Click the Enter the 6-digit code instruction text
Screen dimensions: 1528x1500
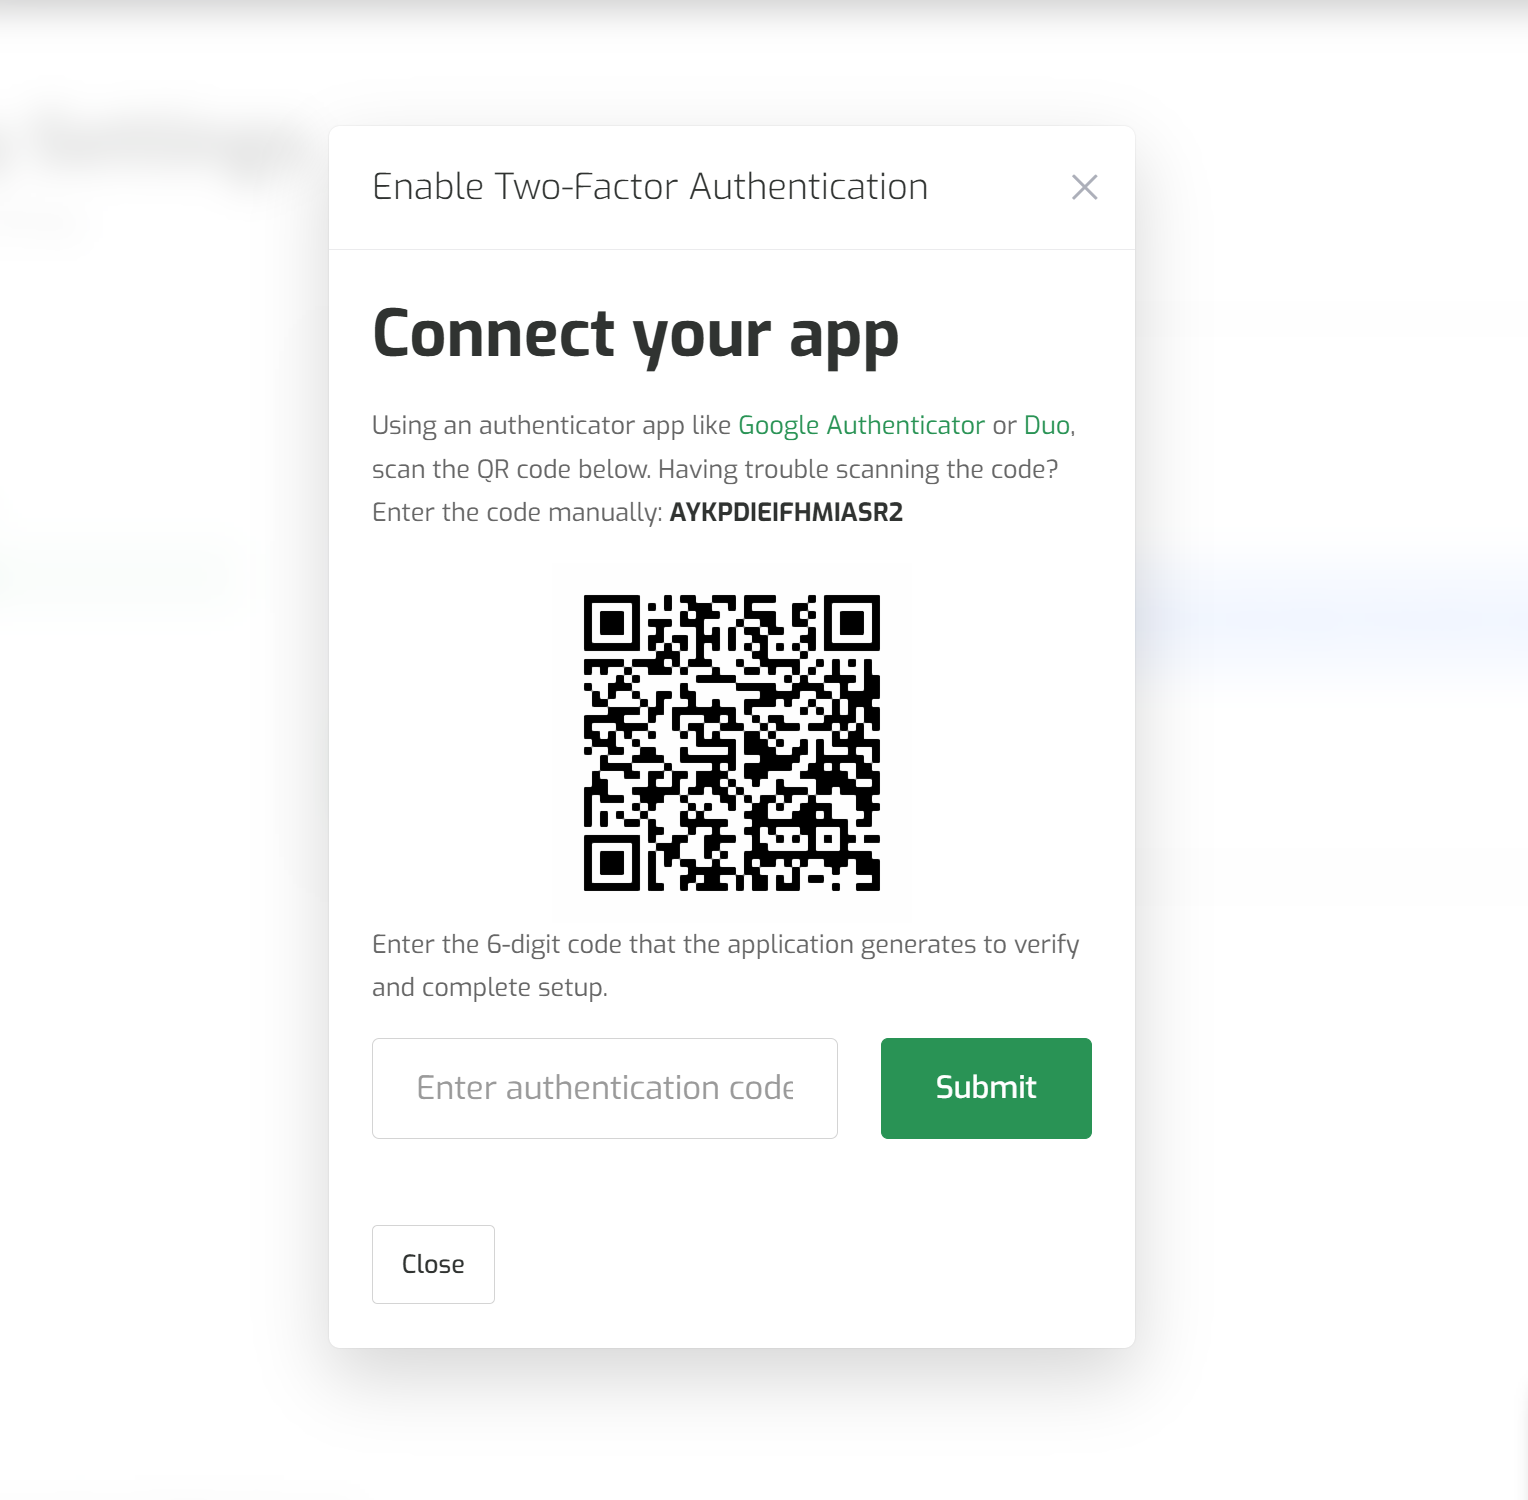[726, 944]
